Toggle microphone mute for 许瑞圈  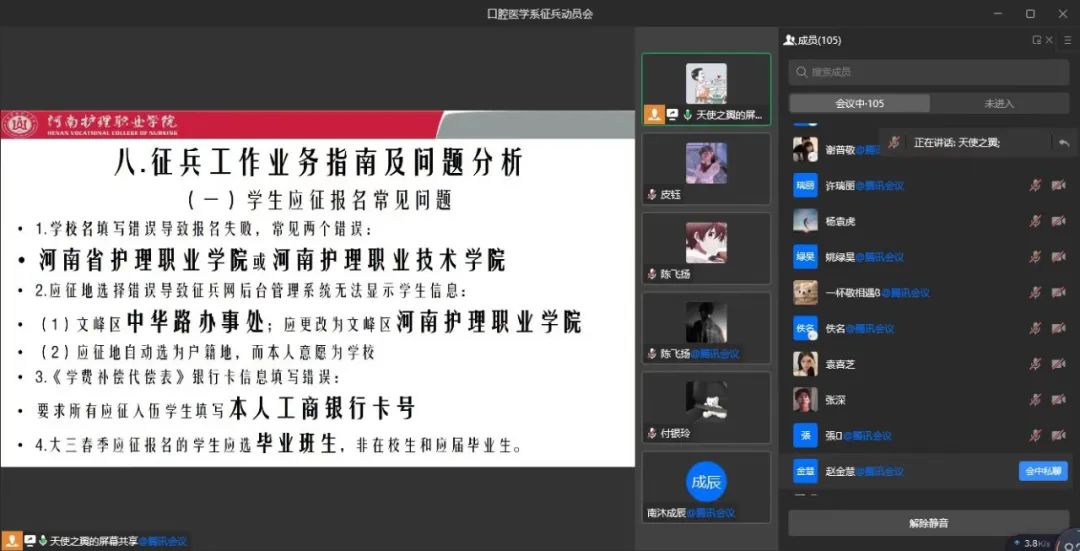[1036, 186]
